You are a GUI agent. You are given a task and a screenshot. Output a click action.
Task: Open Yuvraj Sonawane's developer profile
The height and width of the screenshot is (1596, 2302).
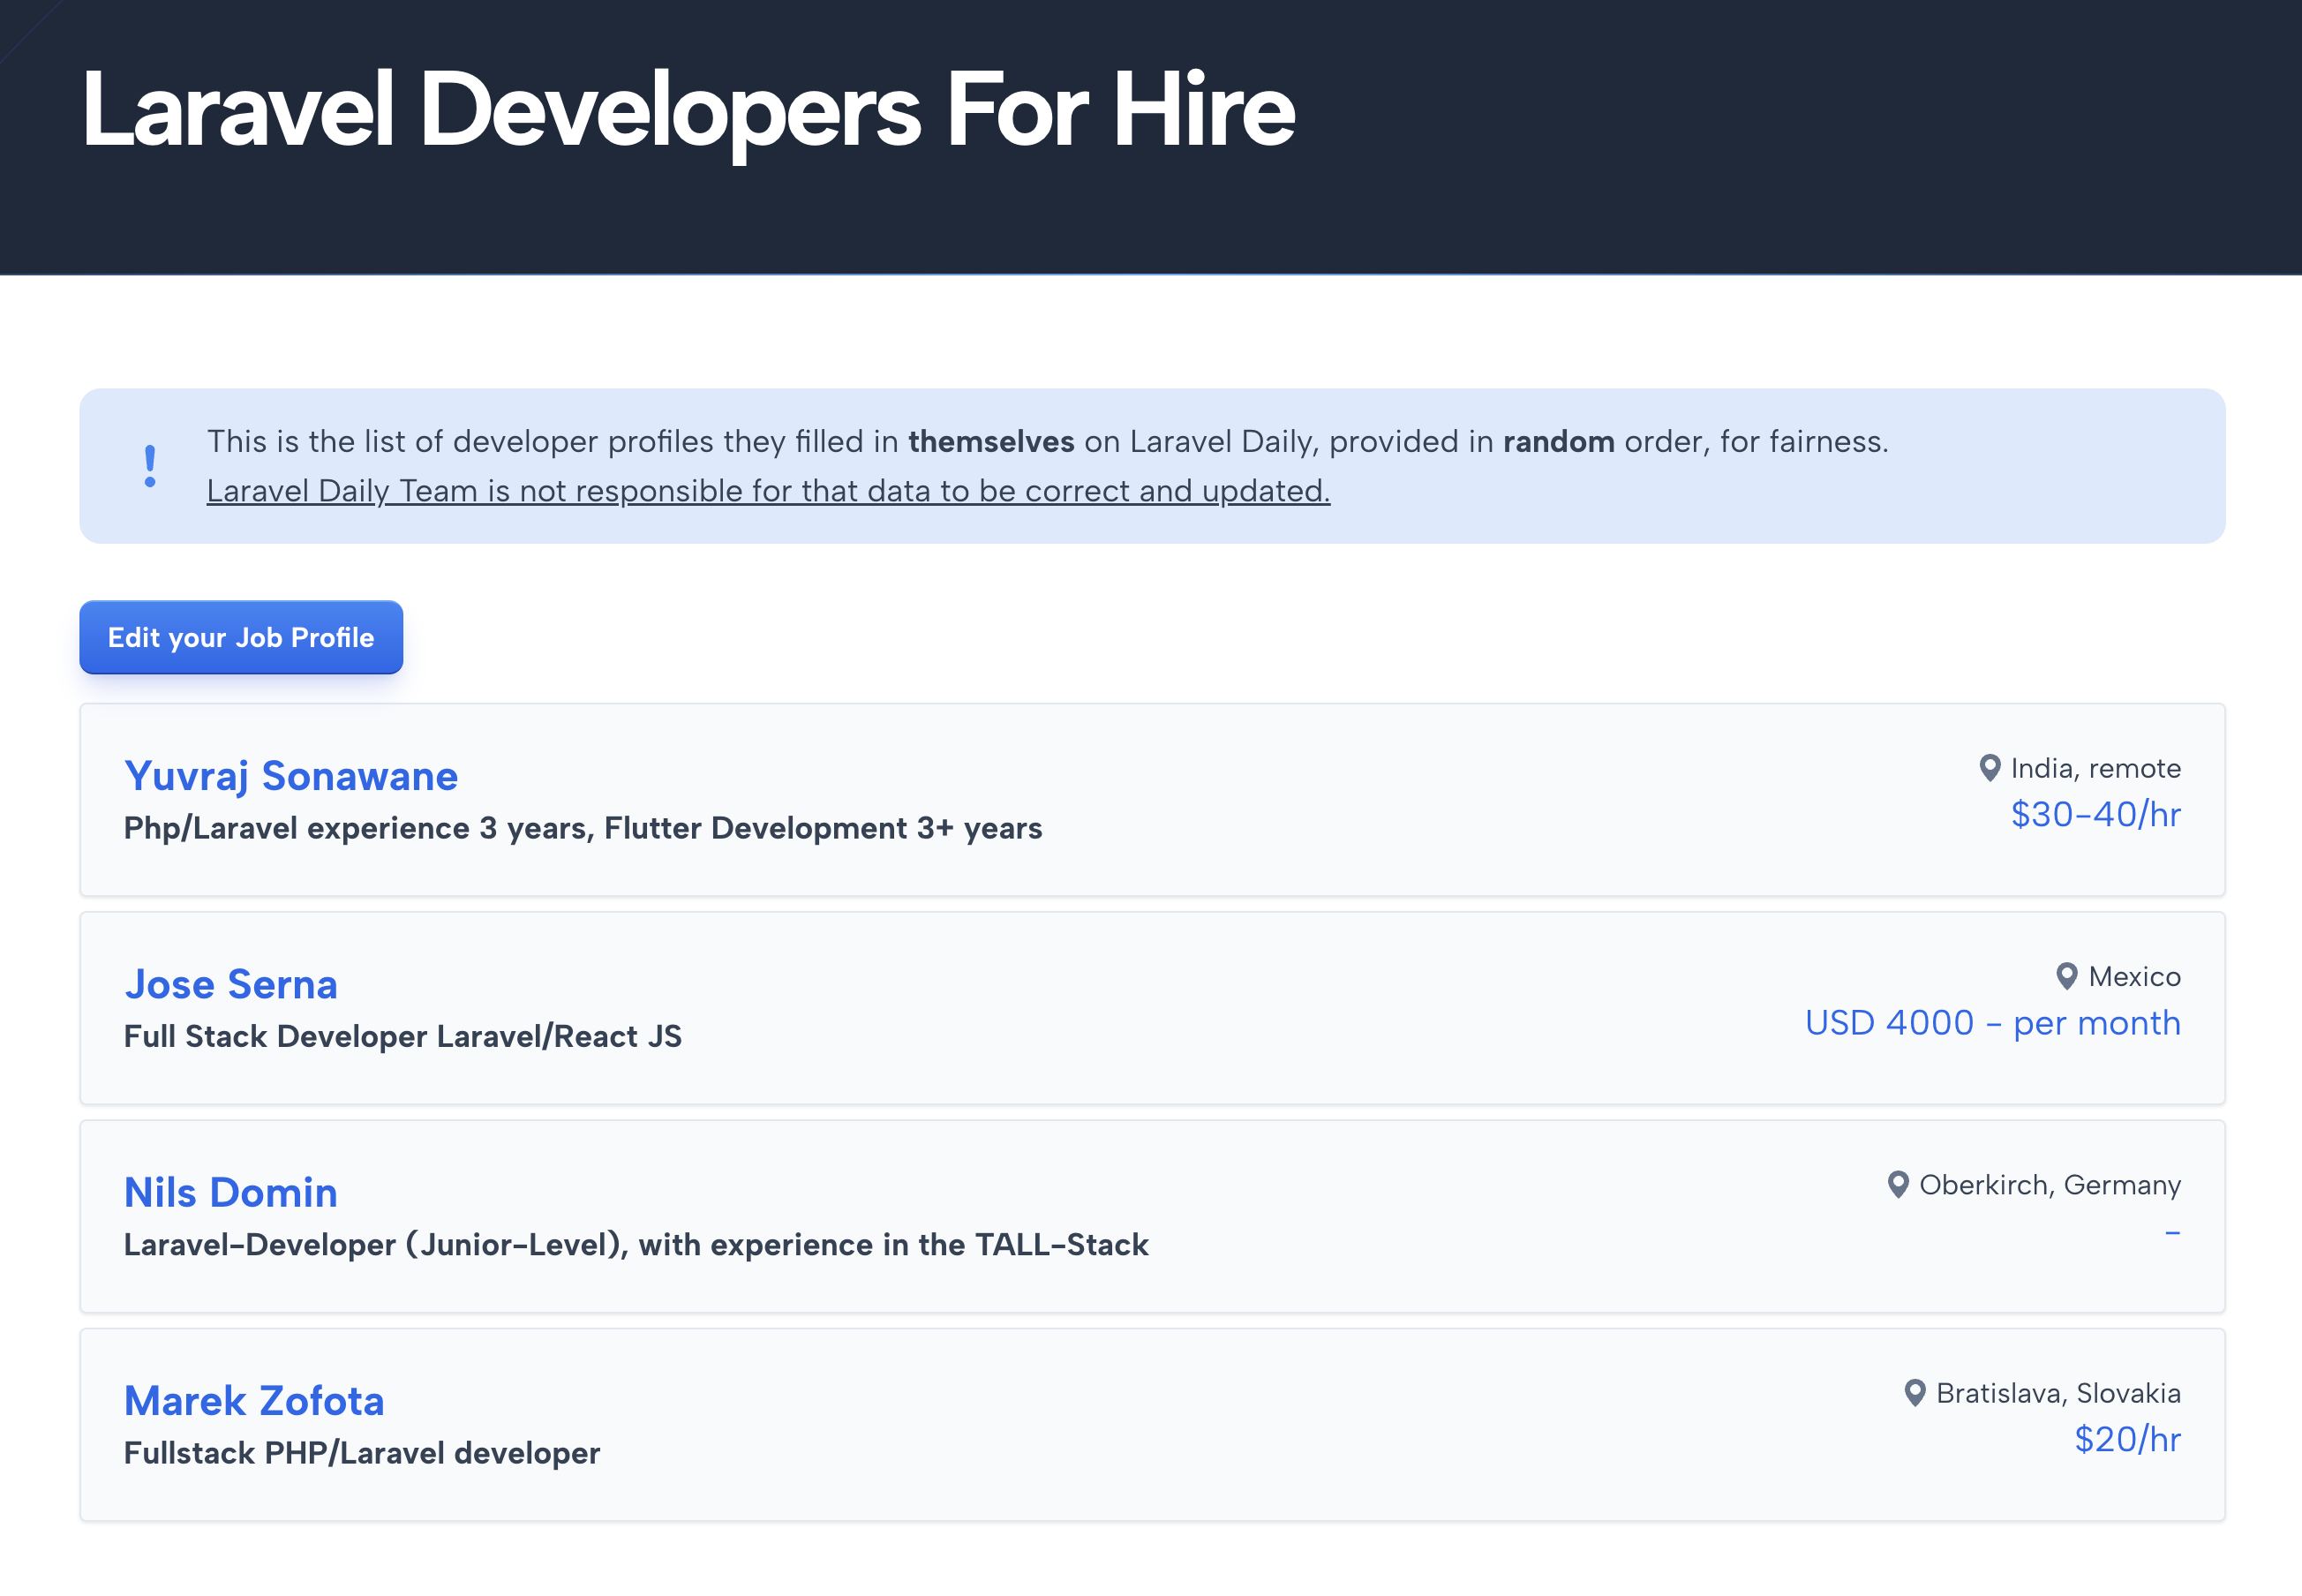point(292,775)
